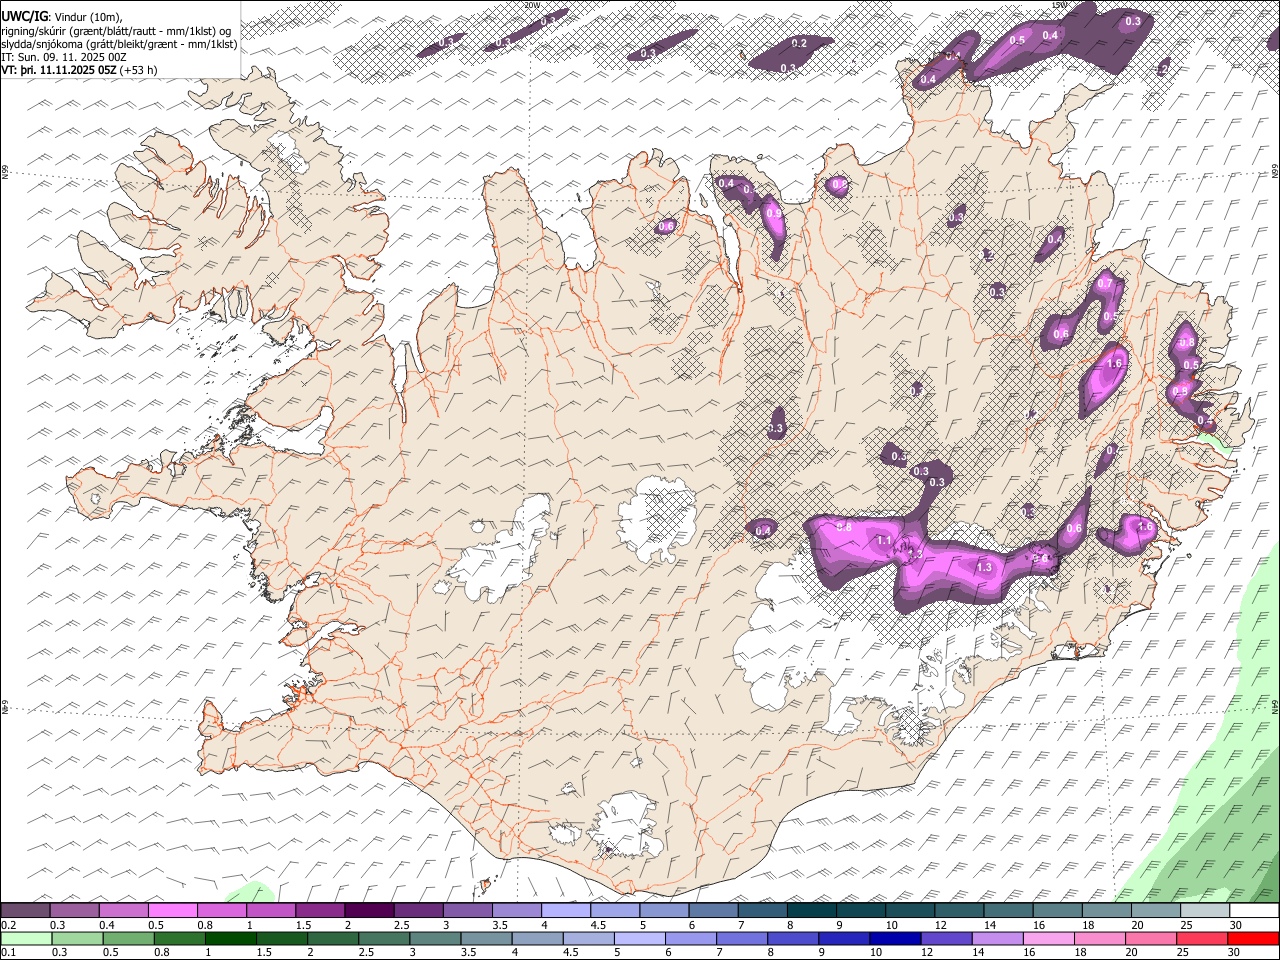1280x960 pixels.
Task: Click the UWC/IG Vindur (10m) title line
Action: pos(62,16)
